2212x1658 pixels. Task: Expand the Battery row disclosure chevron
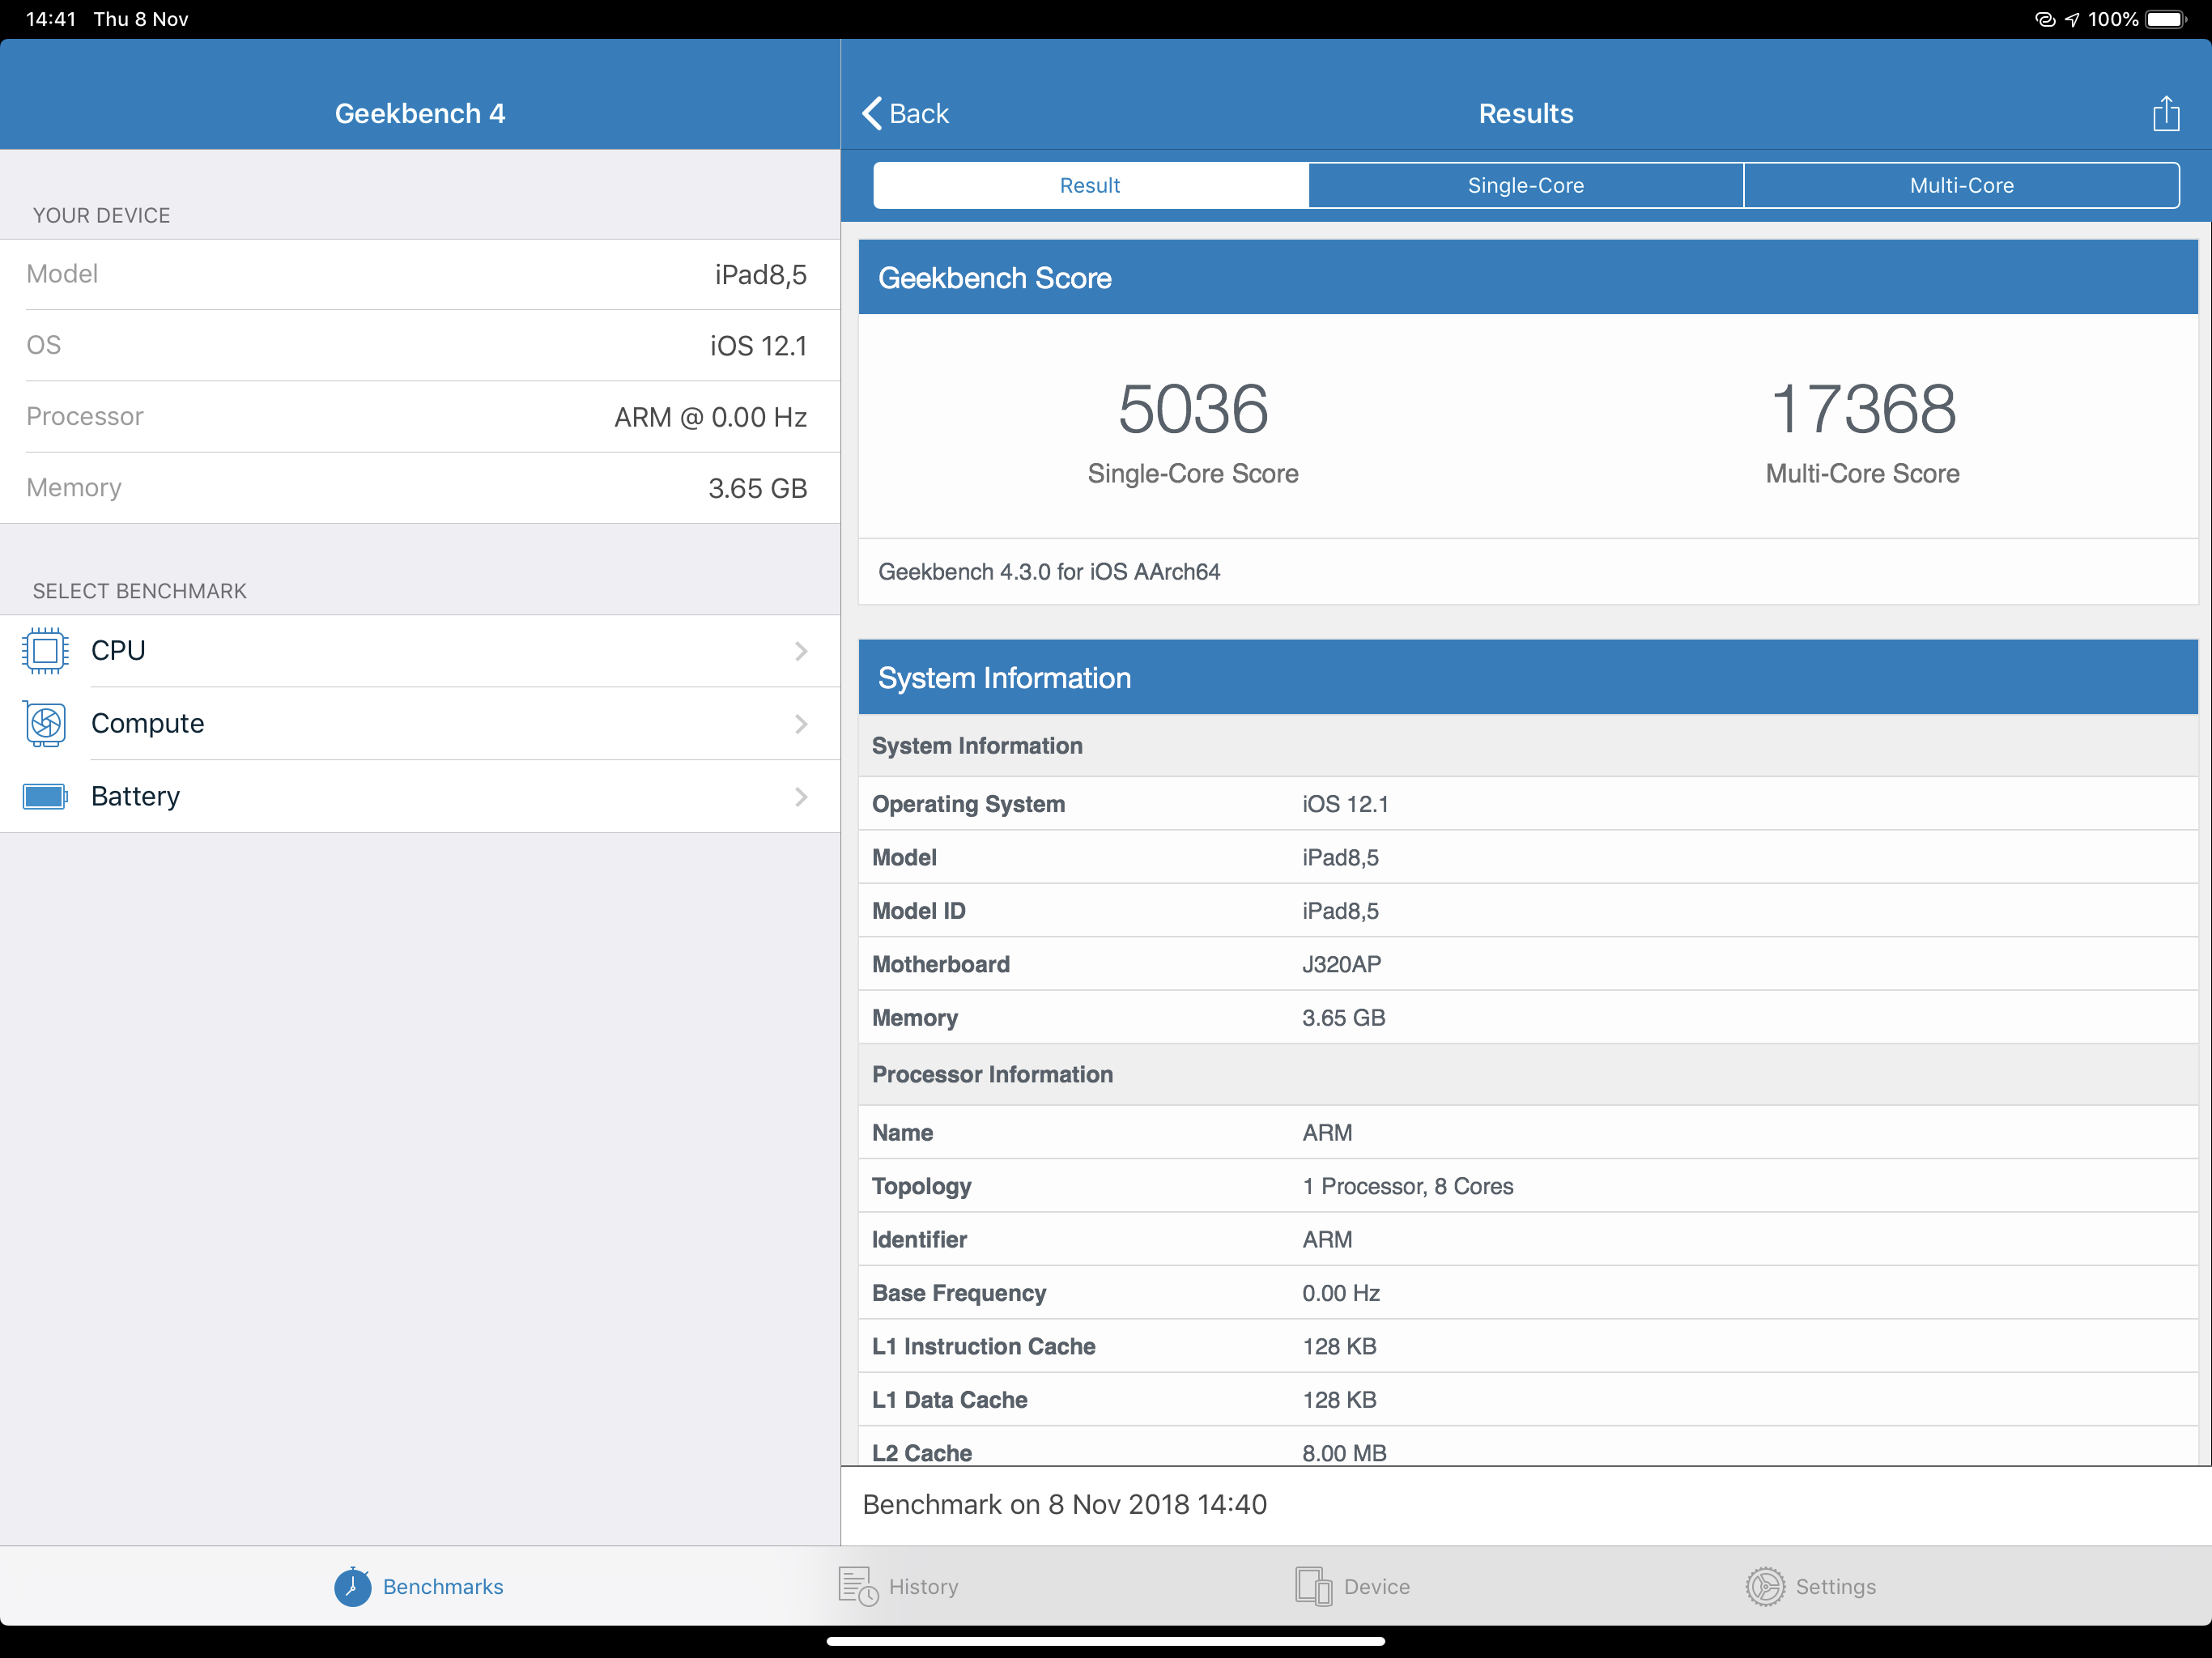[x=801, y=797]
